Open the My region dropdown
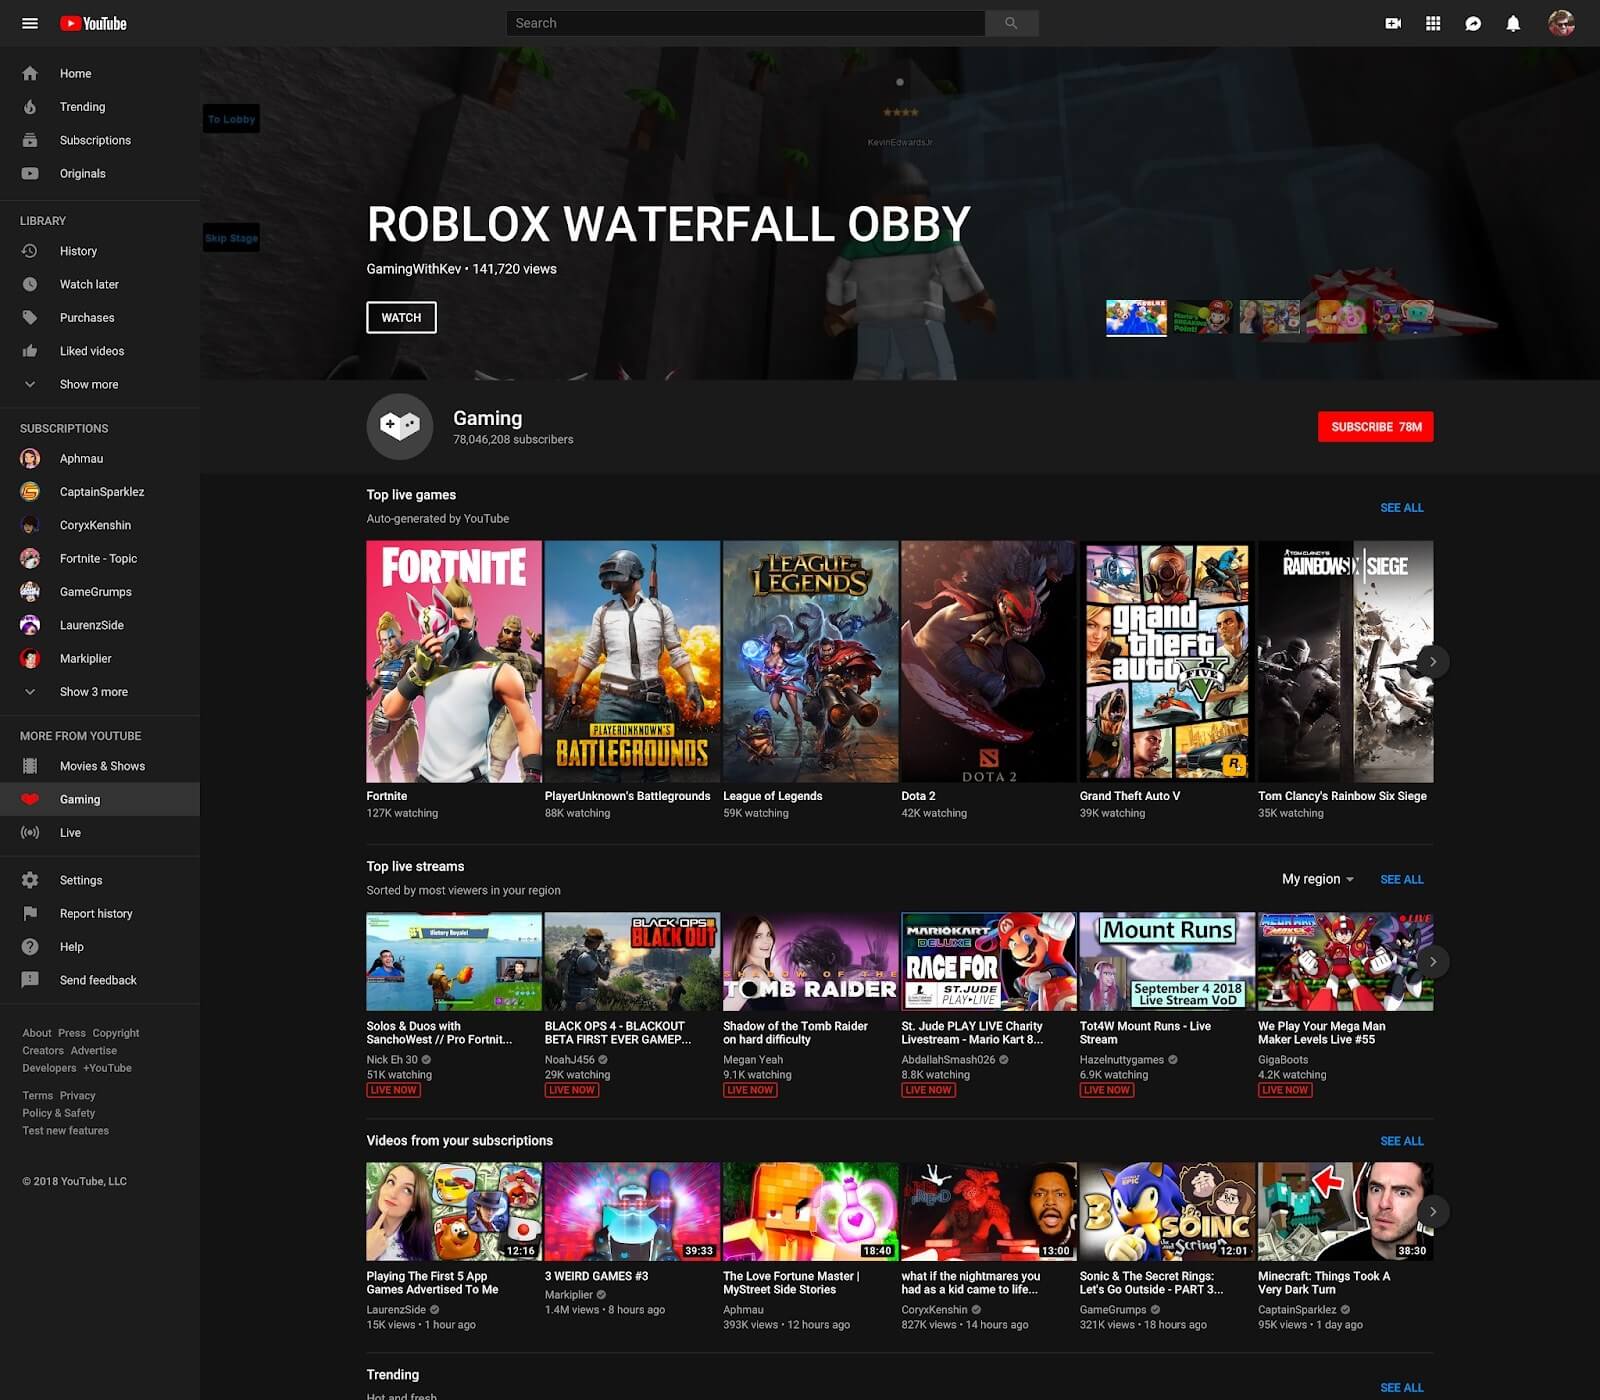1600x1400 pixels. (1316, 879)
